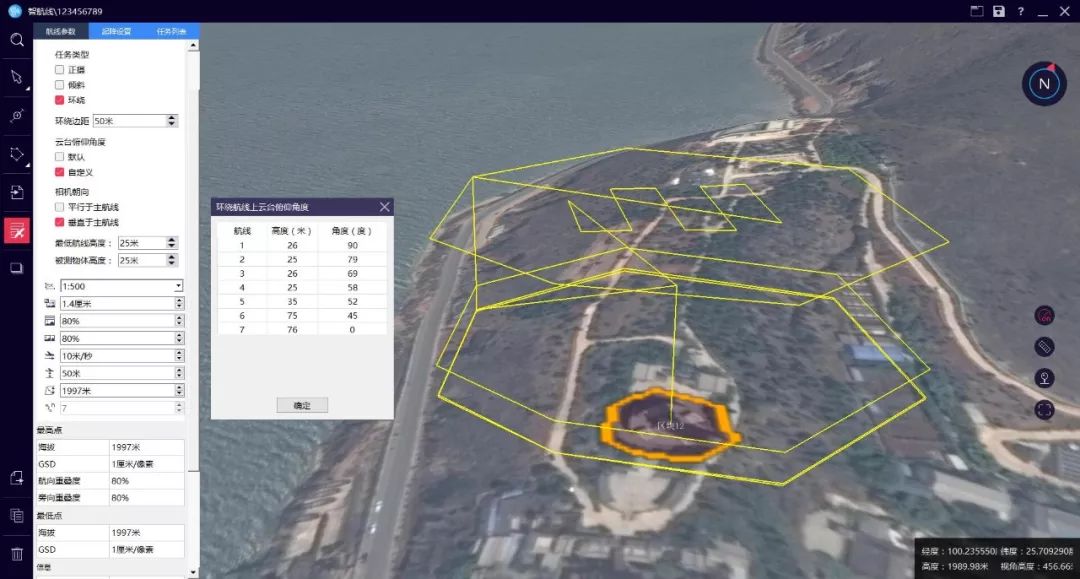
Task: Enable the 倾斜 task type checkbox
Action: click(60, 86)
